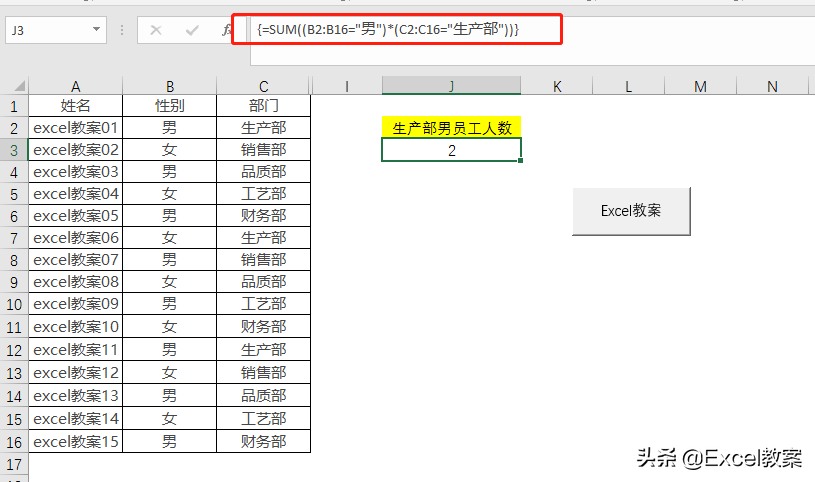
Task: Select column C header
Action: tap(264, 86)
